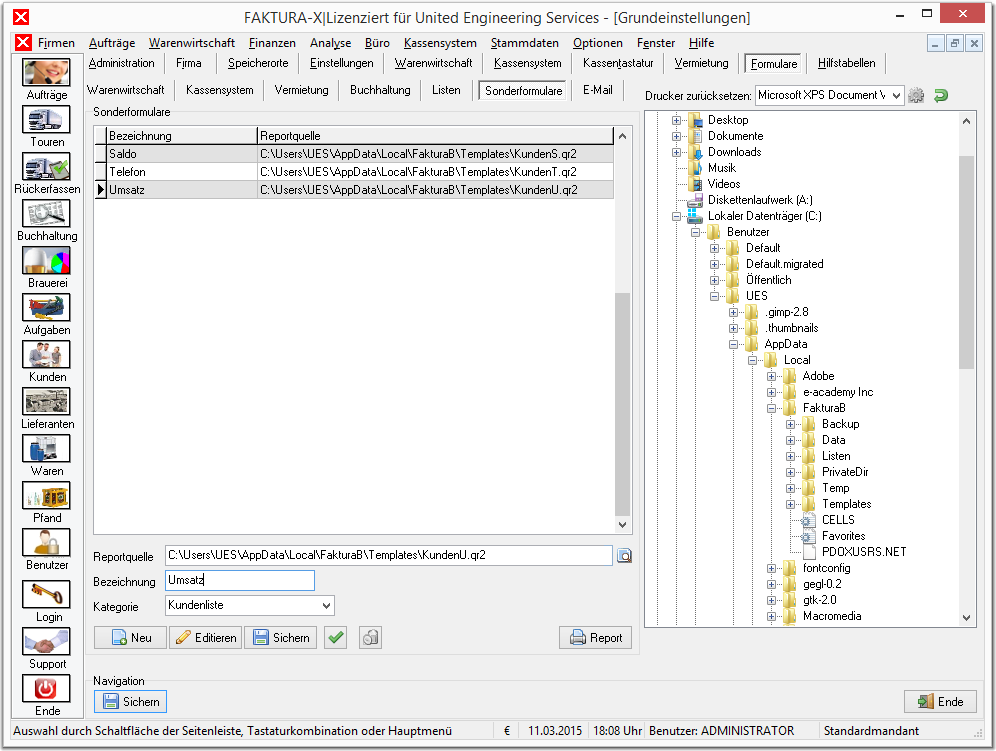
Task: Expand the Dokumente folder node
Action: [x=676, y=136]
